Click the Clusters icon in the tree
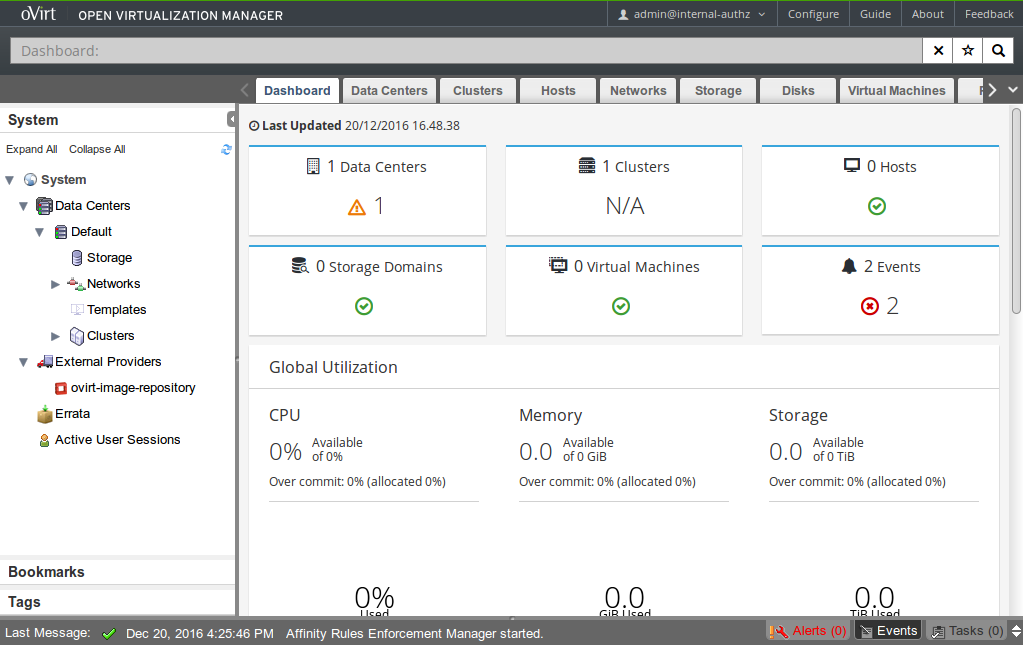Viewport: 1023px width, 645px height. pyautogui.click(x=77, y=336)
